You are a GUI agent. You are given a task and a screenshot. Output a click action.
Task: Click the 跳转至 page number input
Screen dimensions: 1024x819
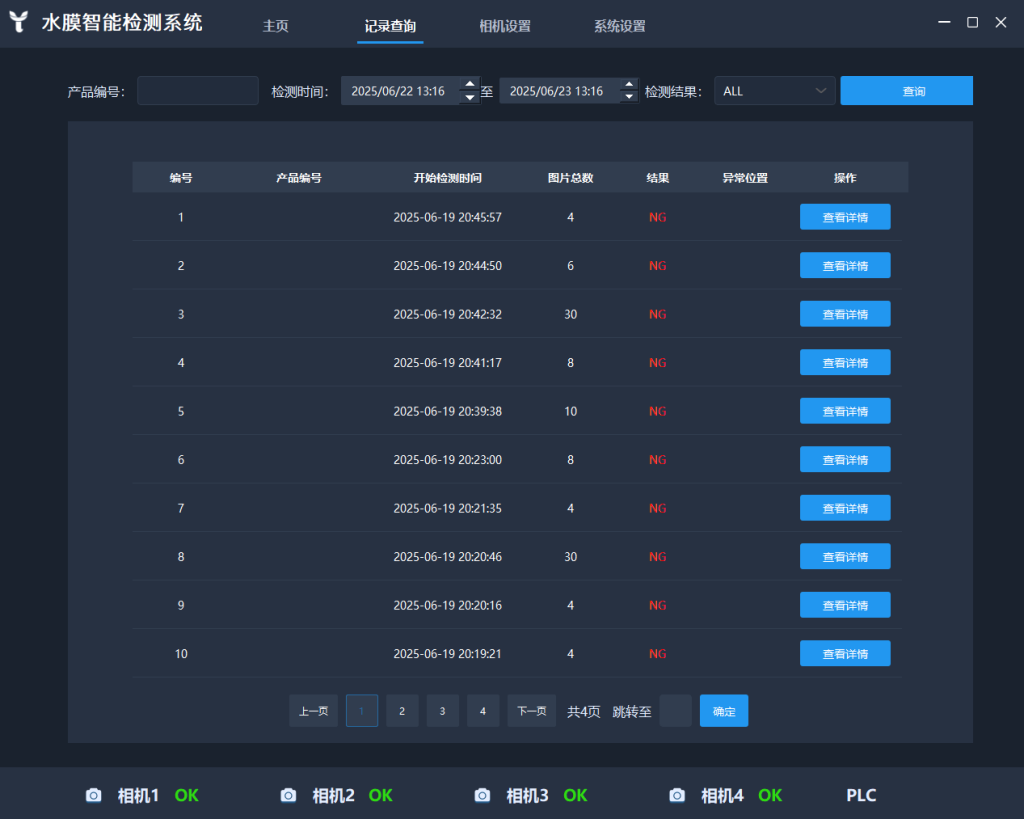675,711
